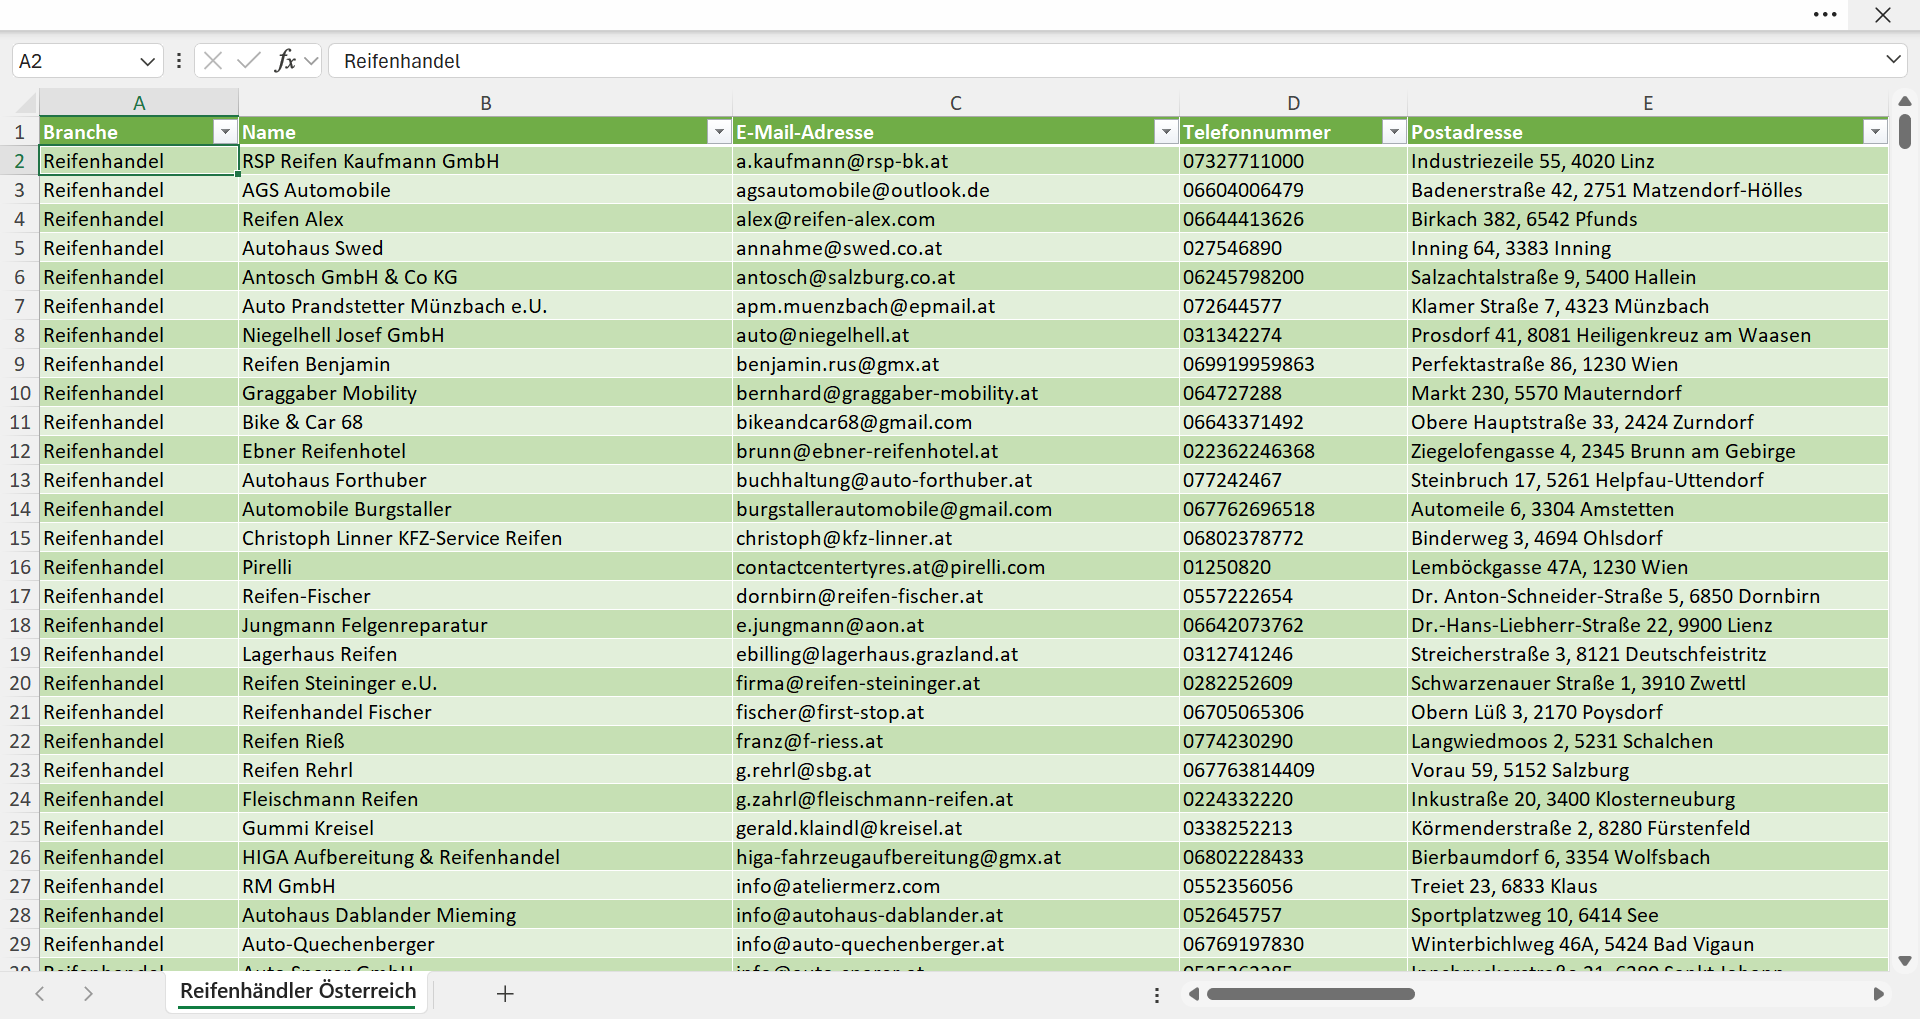Click the horizontal scroll right arrow
This screenshot has height=1019, width=1920.
[x=1878, y=994]
